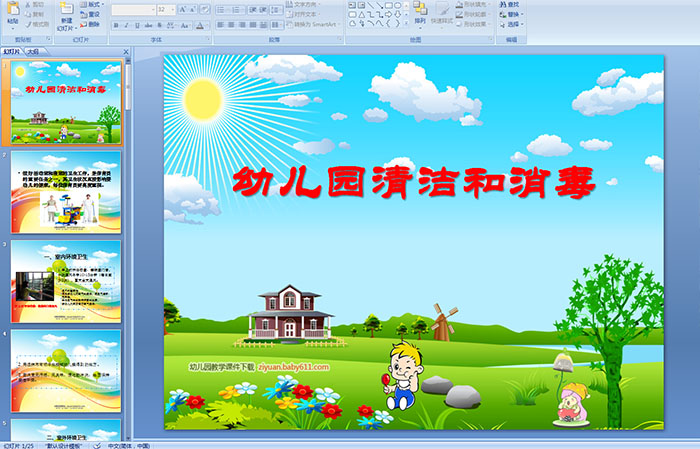Screen dimensions: 700x449
Task: Open the font name combo box
Action: (x=133, y=9)
